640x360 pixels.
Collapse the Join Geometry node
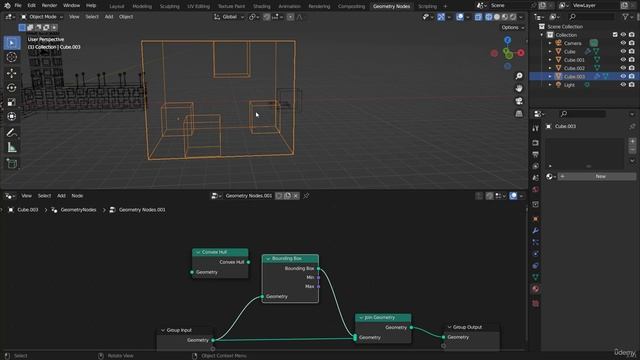(361, 318)
